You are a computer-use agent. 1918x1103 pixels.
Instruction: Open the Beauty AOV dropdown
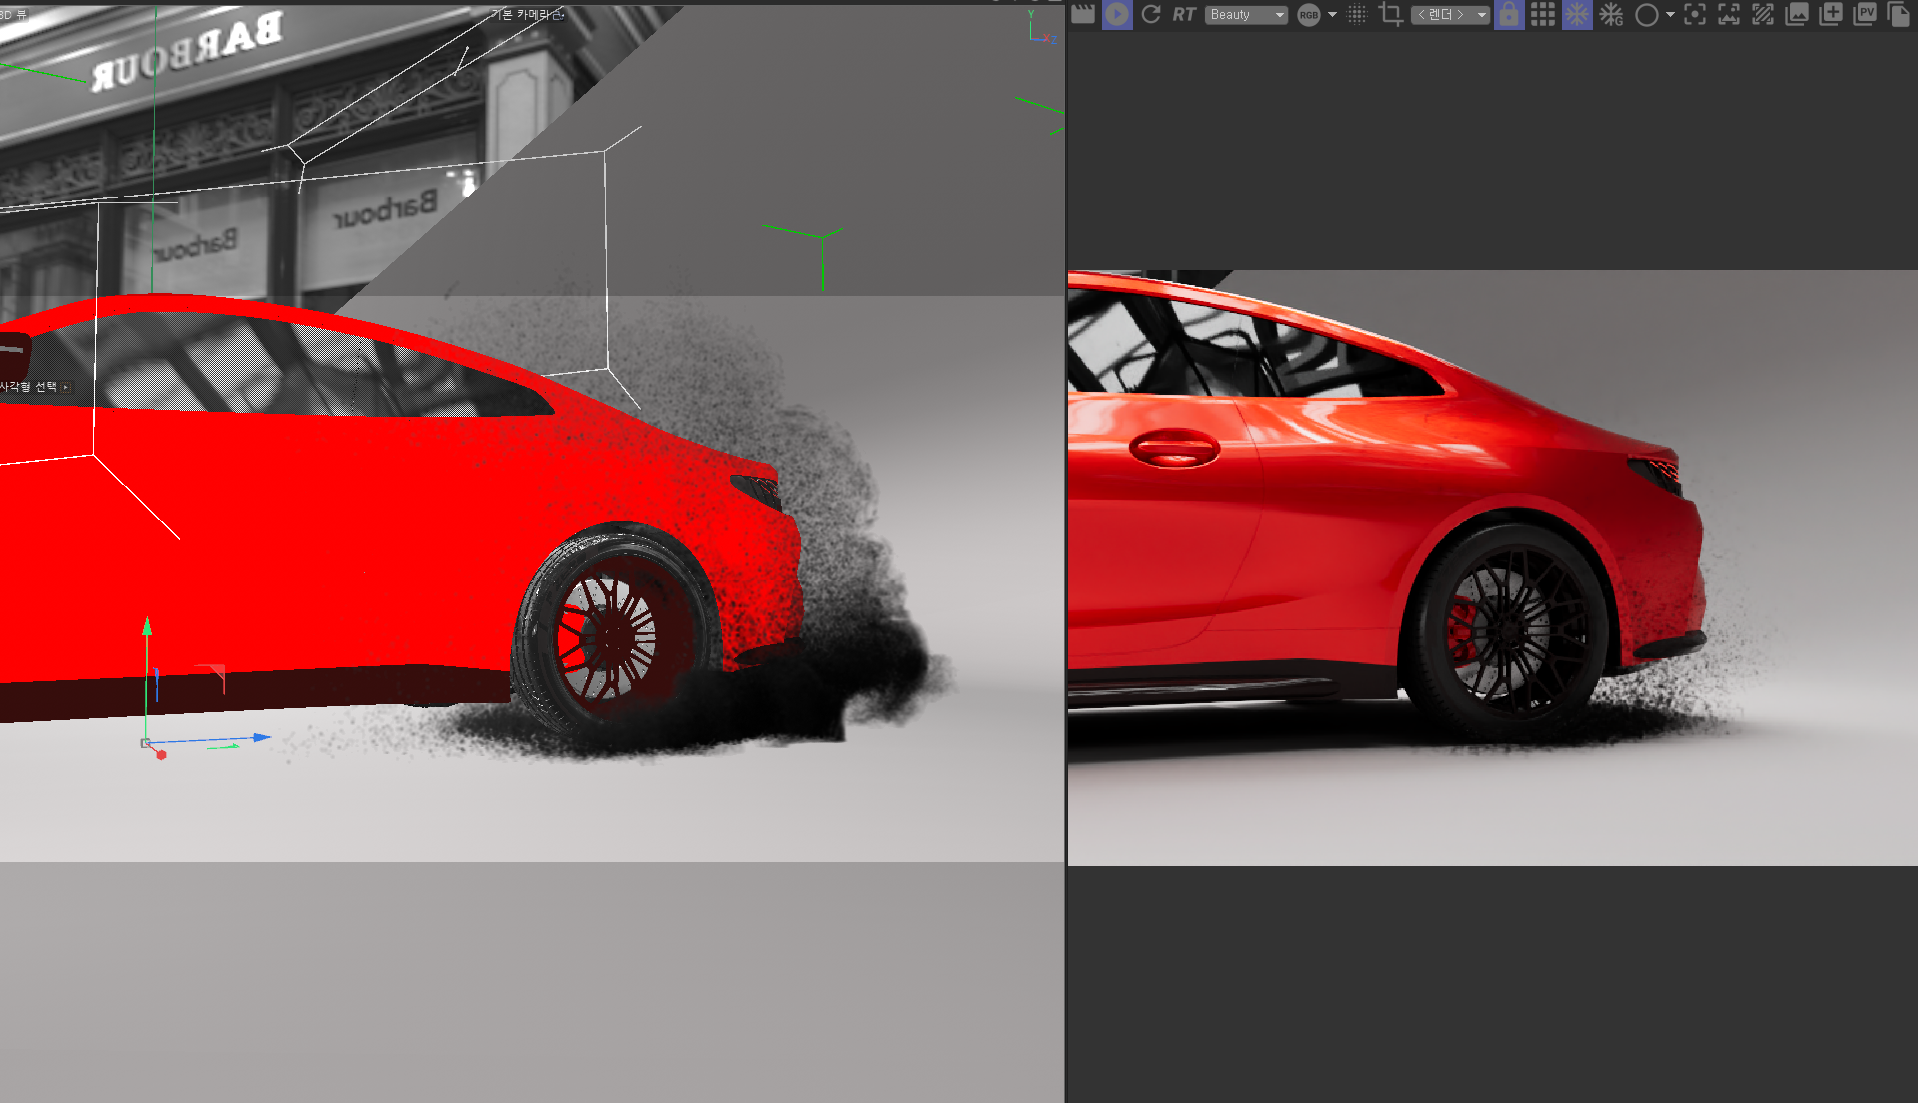pos(1246,15)
